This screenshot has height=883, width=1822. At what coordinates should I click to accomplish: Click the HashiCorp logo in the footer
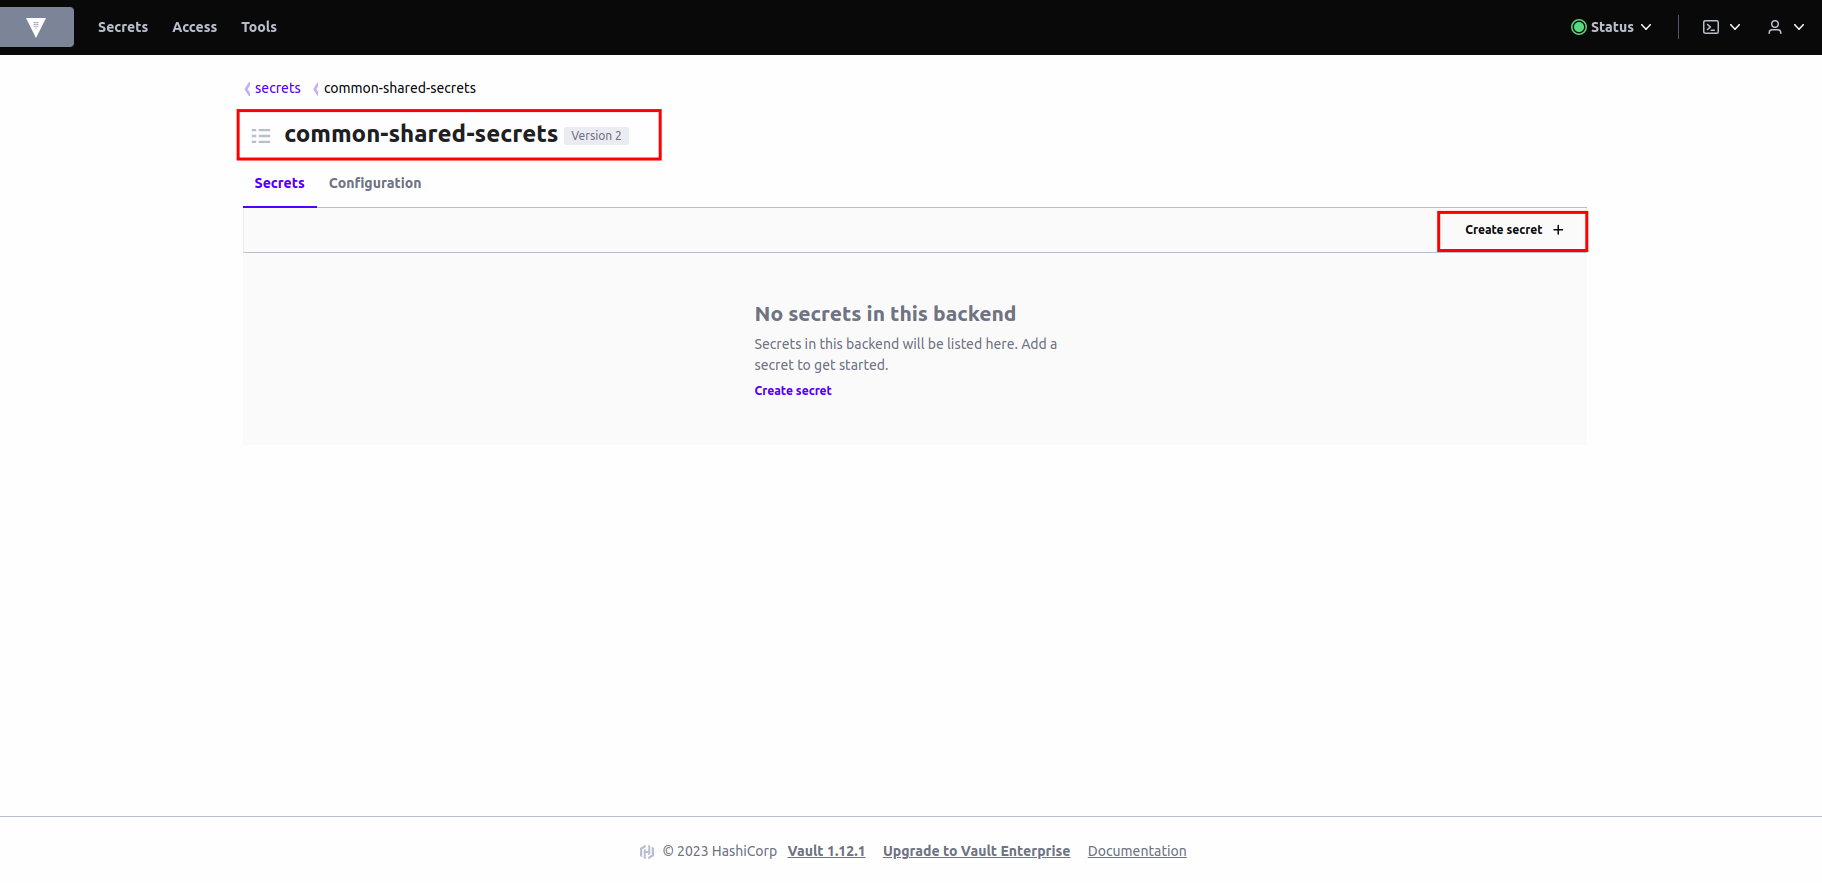(x=647, y=851)
